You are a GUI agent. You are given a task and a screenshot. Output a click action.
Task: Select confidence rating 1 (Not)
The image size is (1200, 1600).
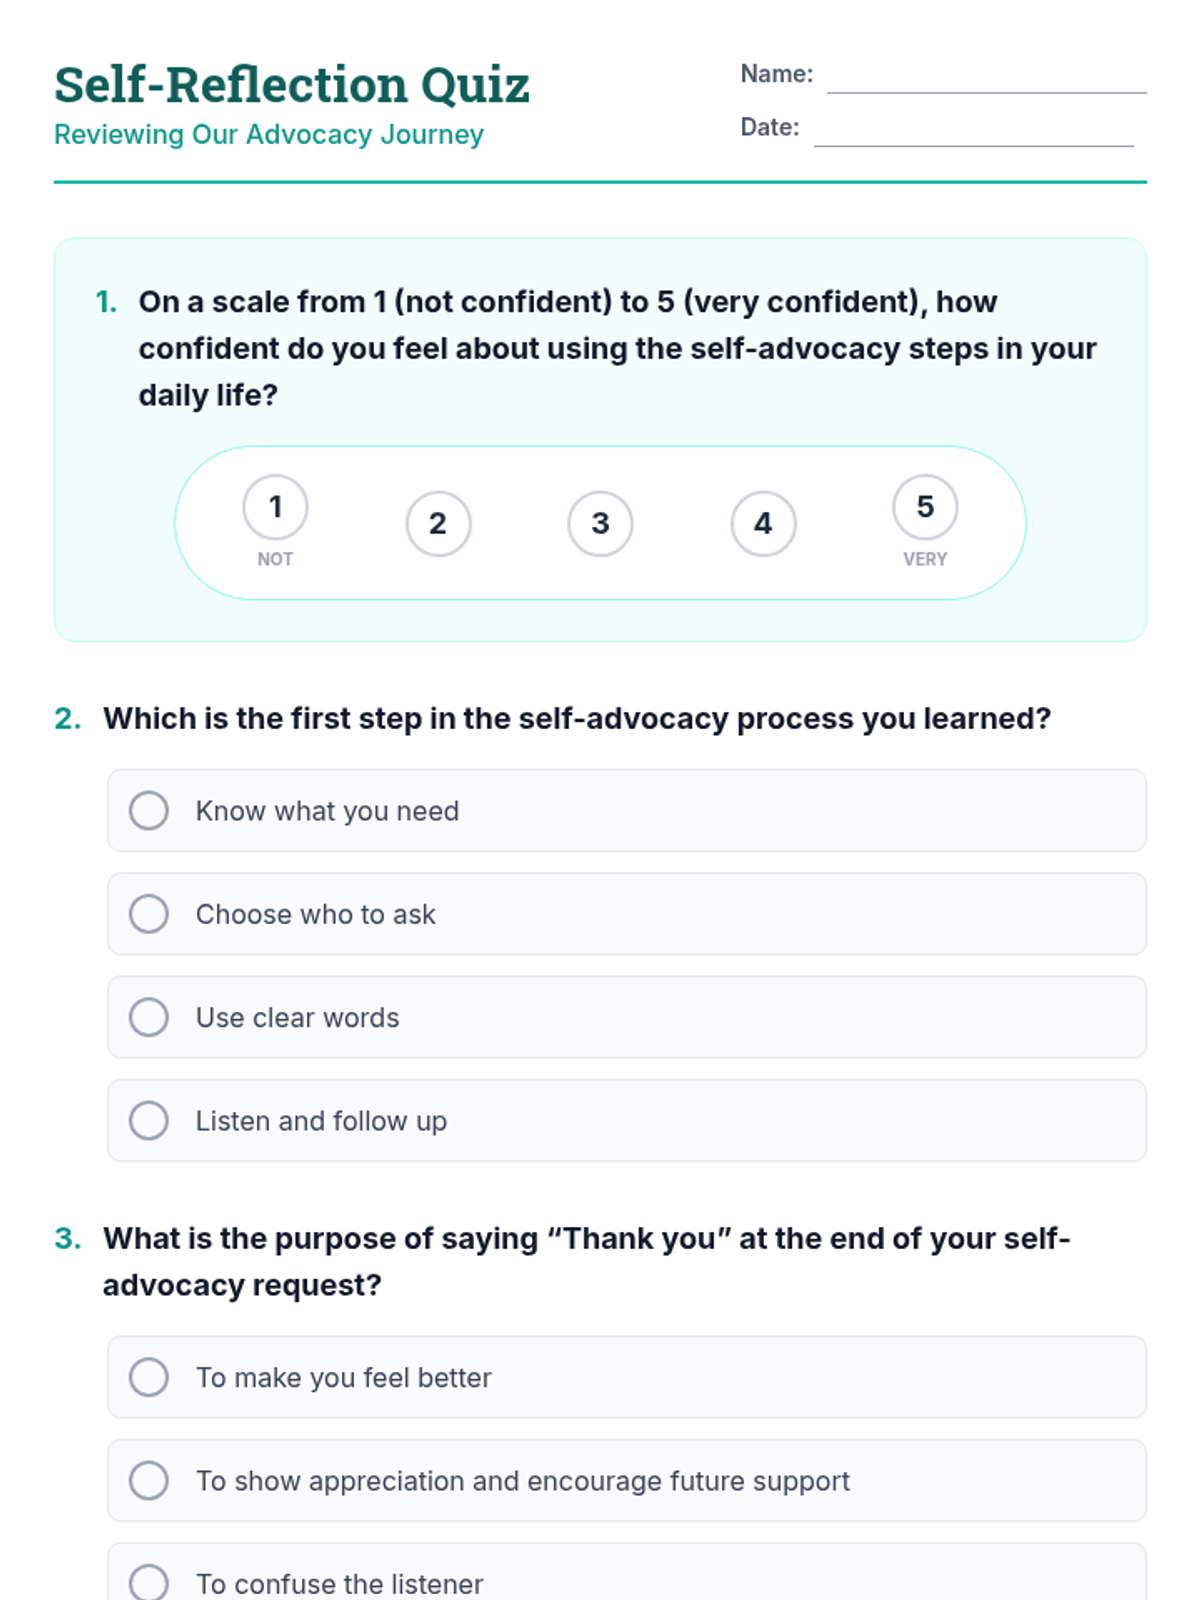point(275,507)
